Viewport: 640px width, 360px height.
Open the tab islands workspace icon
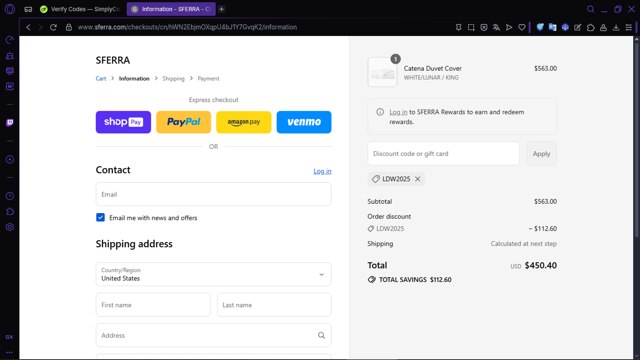tap(28, 9)
